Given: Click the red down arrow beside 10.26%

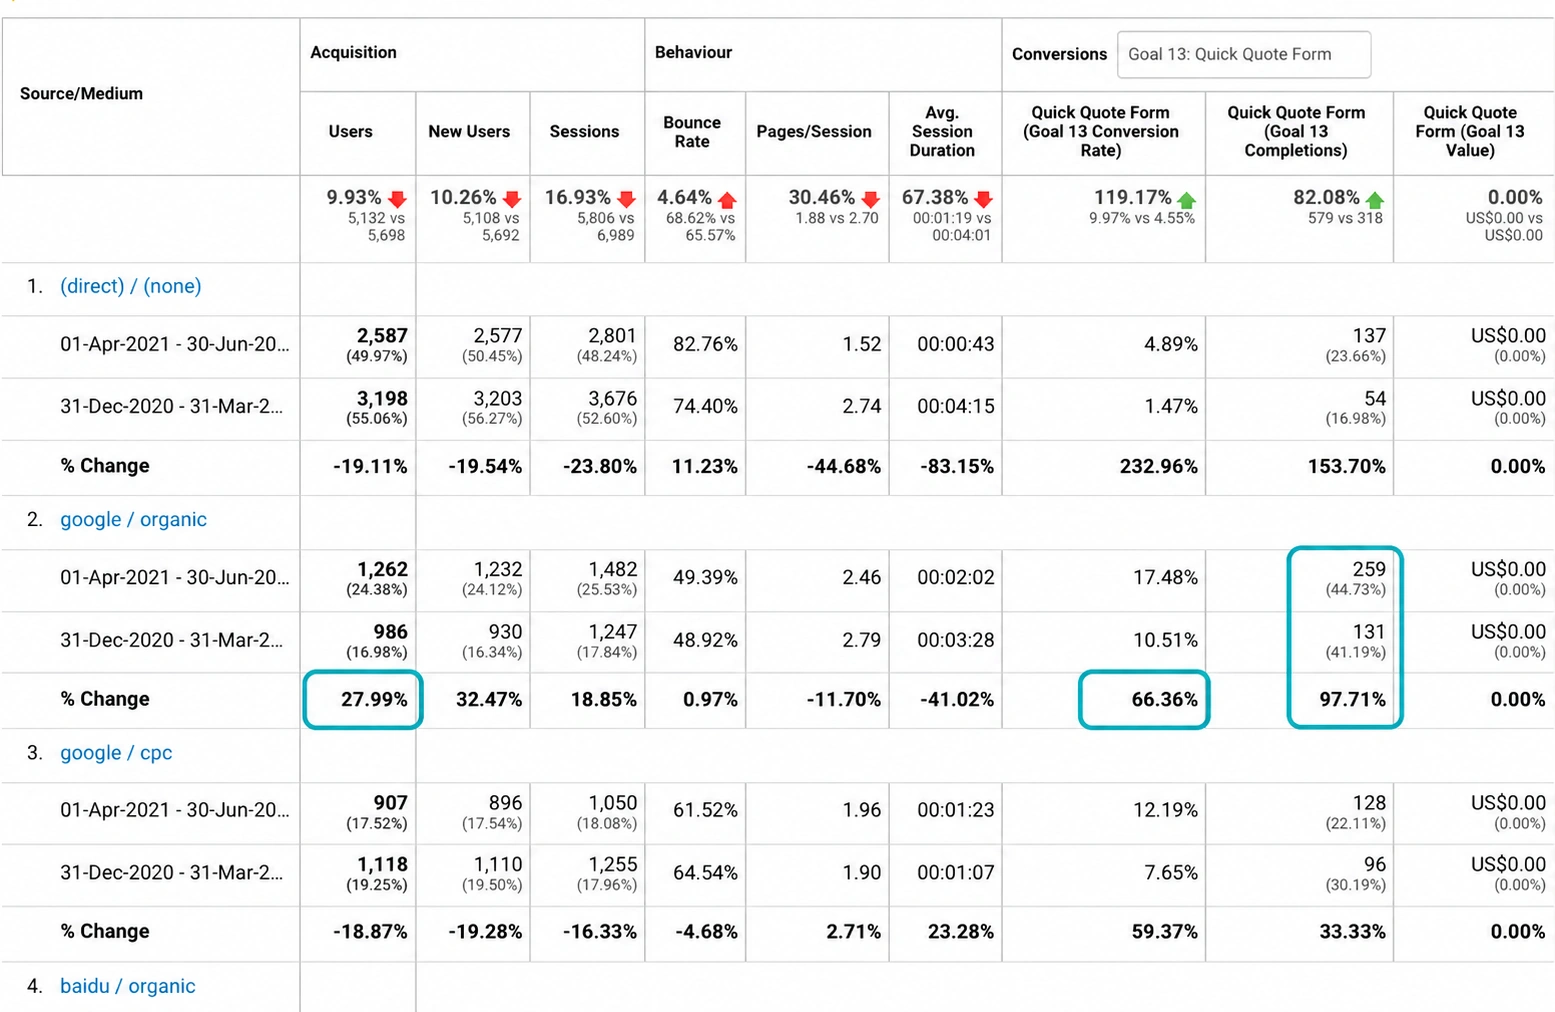Looking at the screenshot, I should pos(512,199).
